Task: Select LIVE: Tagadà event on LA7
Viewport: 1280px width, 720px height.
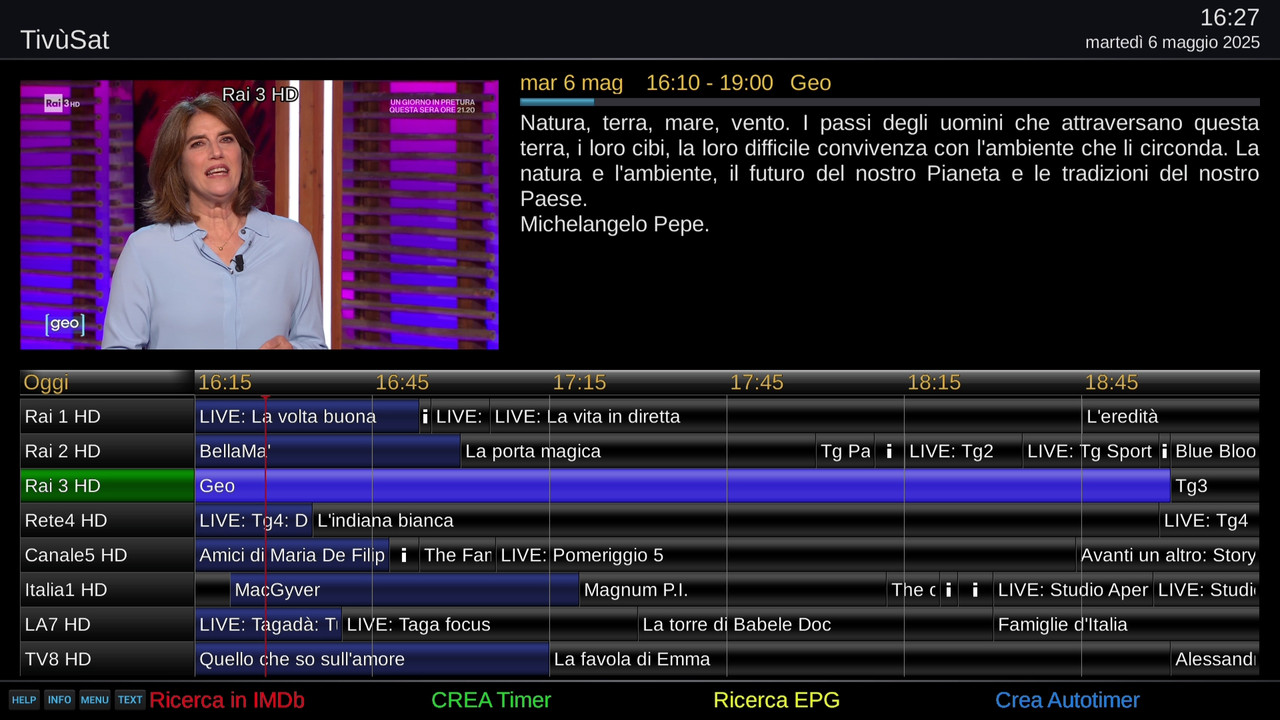Action: tap(268, 624)
